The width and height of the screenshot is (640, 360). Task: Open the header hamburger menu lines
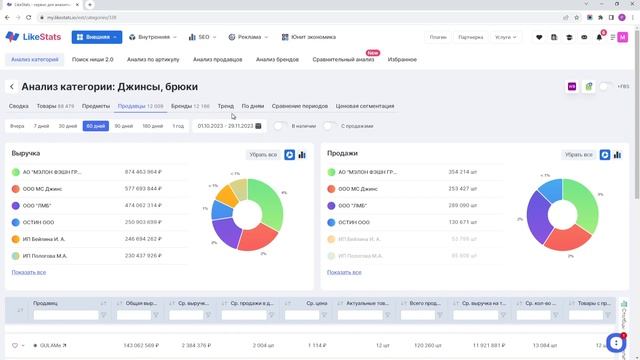613,37
